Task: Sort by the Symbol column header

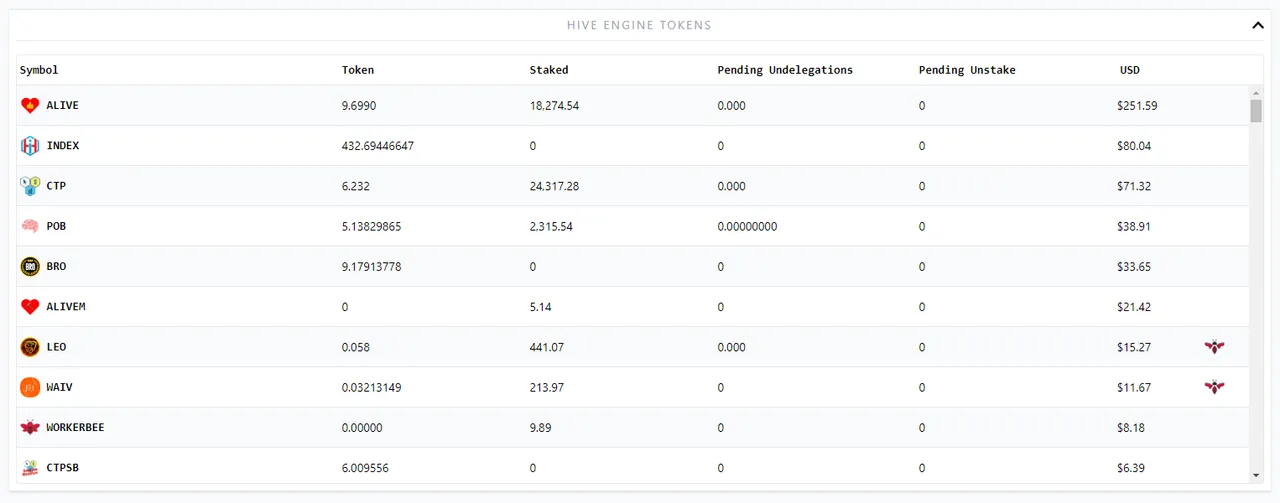Action: (x=39, y=70)
